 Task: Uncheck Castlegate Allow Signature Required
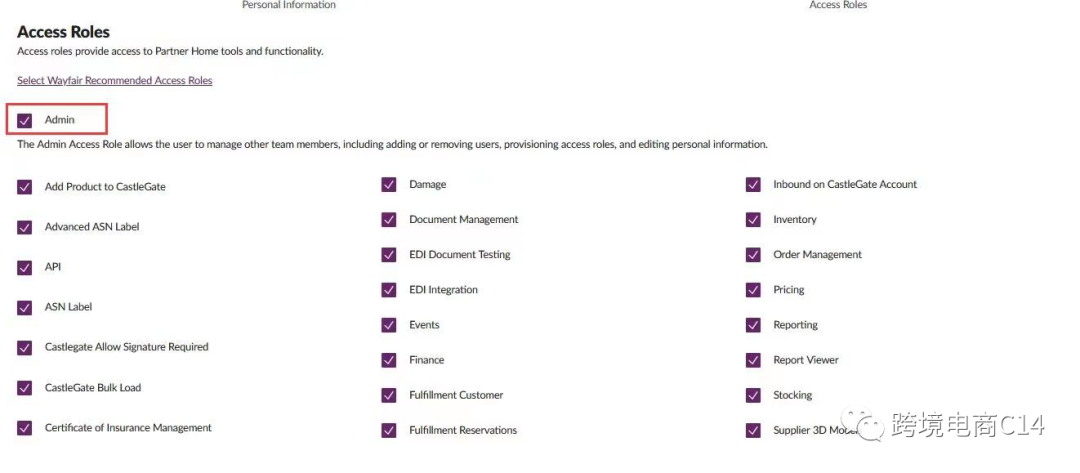pos(25,347)
